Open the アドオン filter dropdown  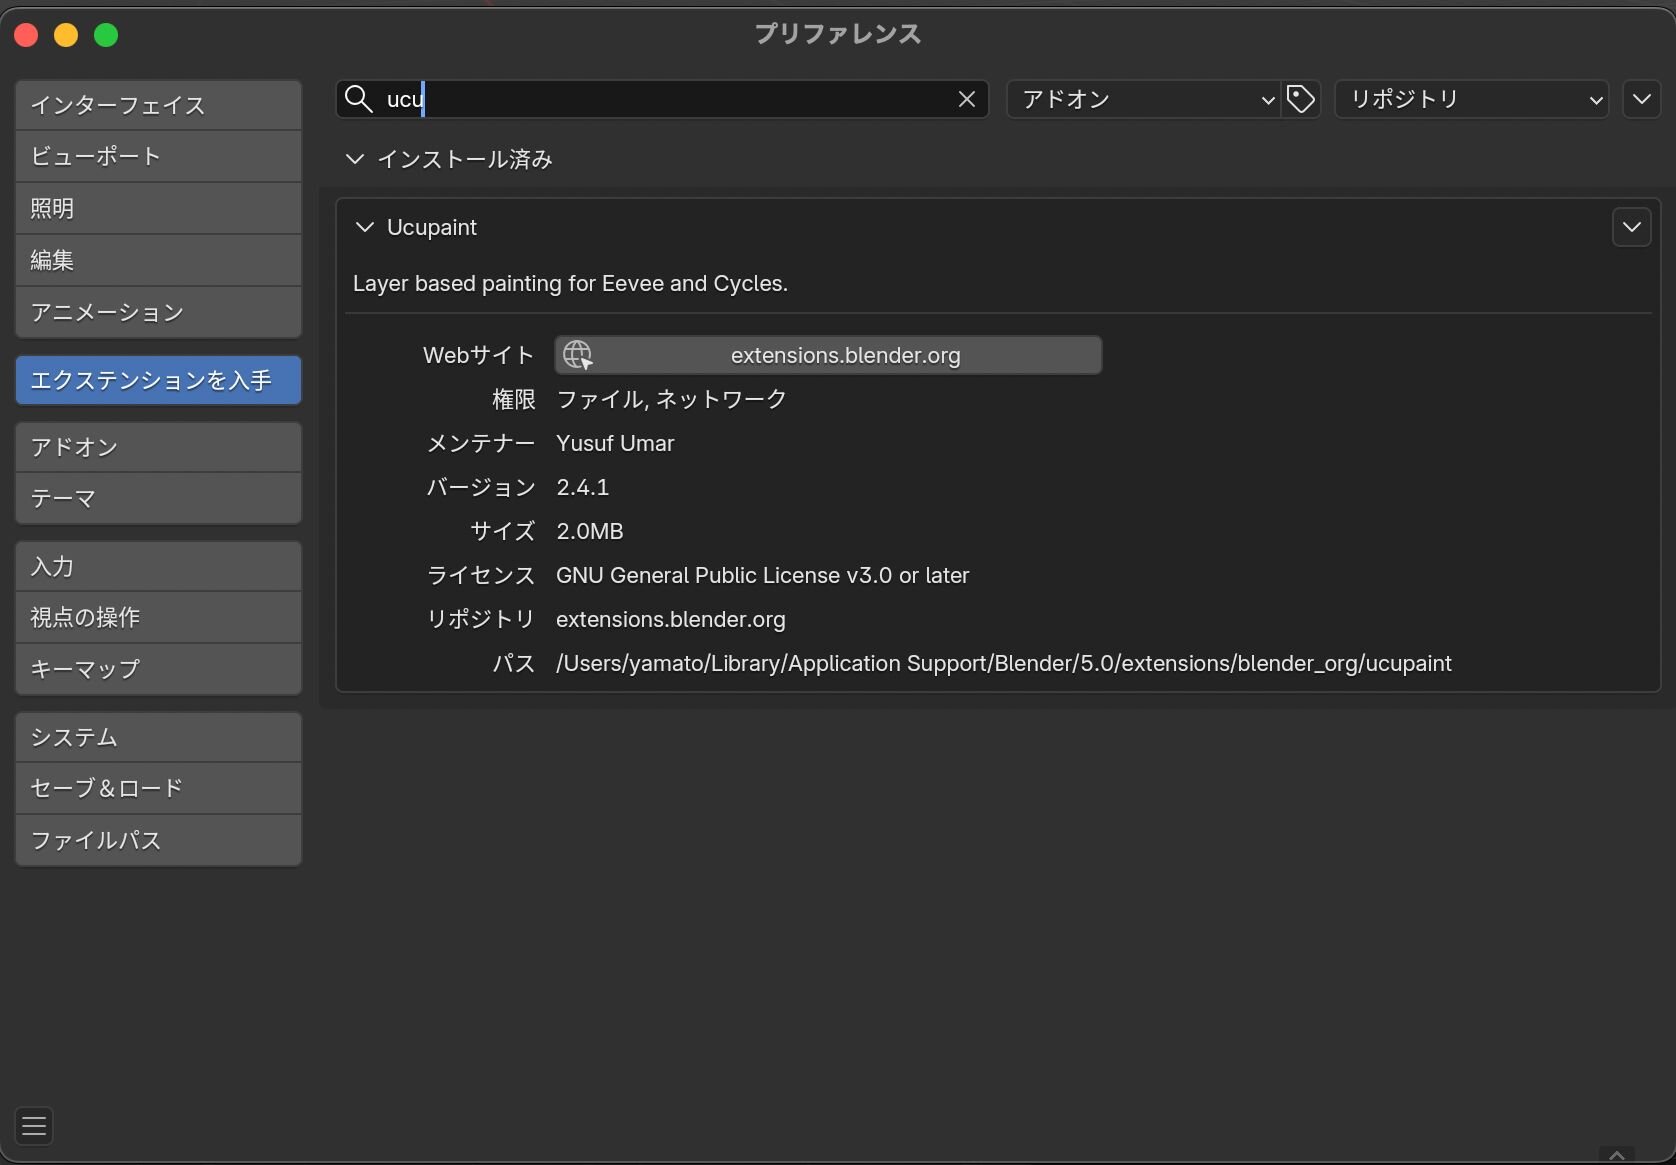point(1144,99)
